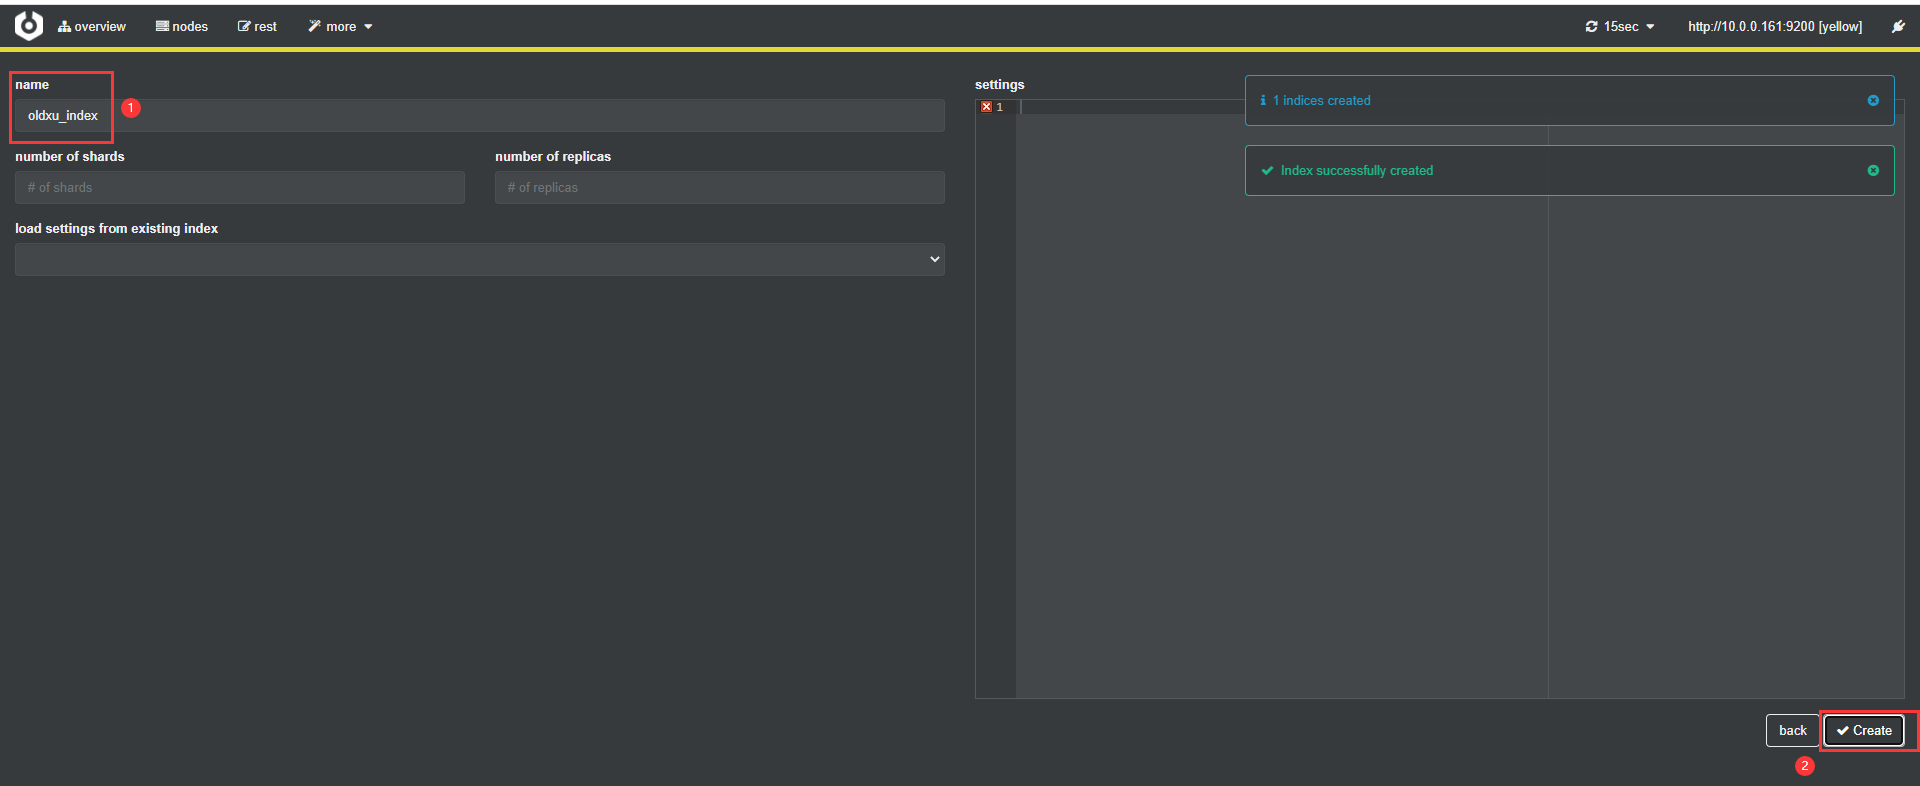This screenshot has width=1920, height=786.
Task: Open the rest client page
Action: [257, 27]
